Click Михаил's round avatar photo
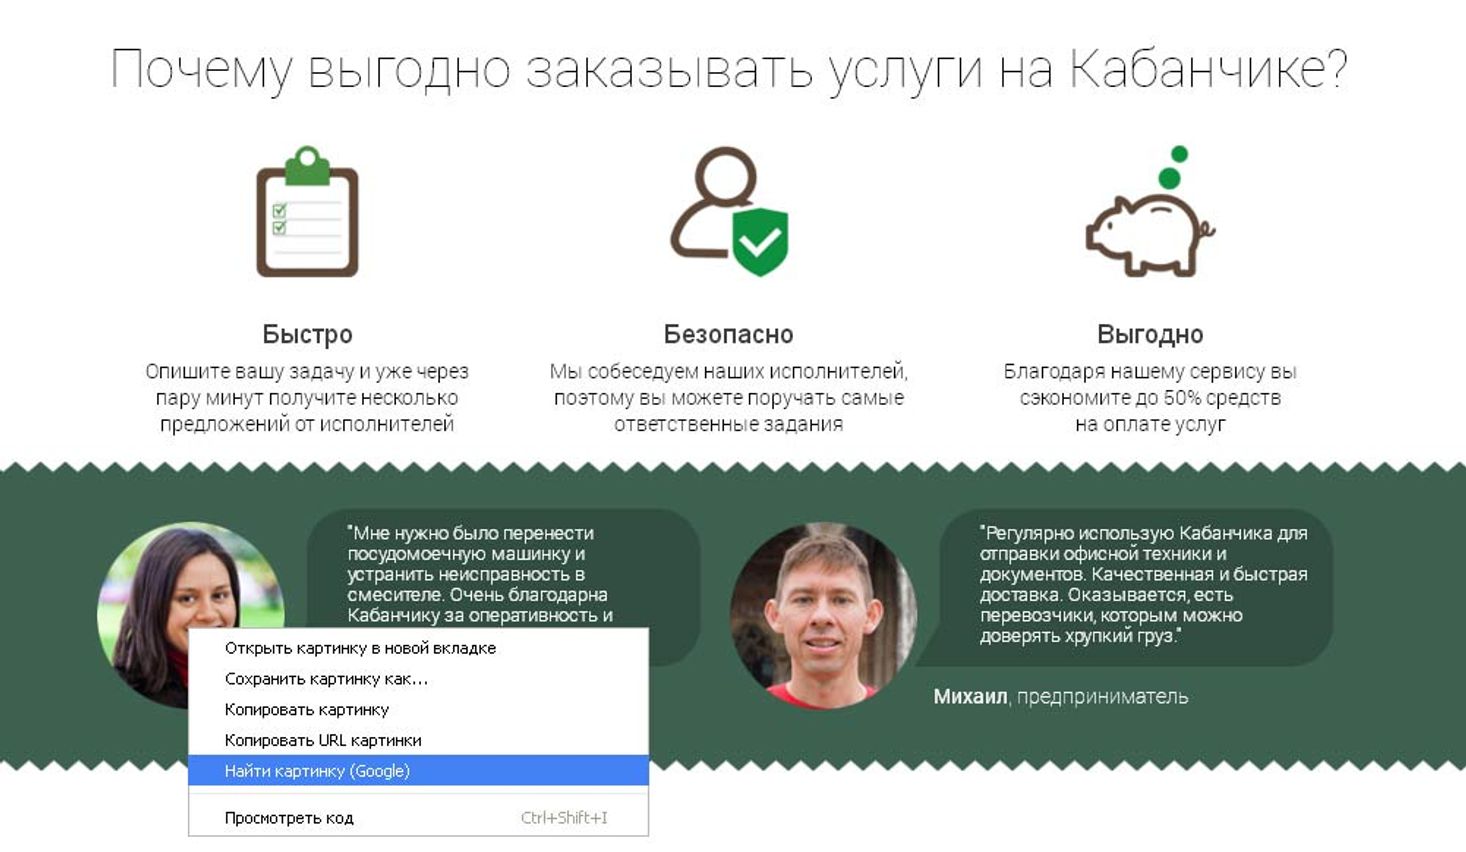This screenshot has width=1466, height=852. pos(823,615)
